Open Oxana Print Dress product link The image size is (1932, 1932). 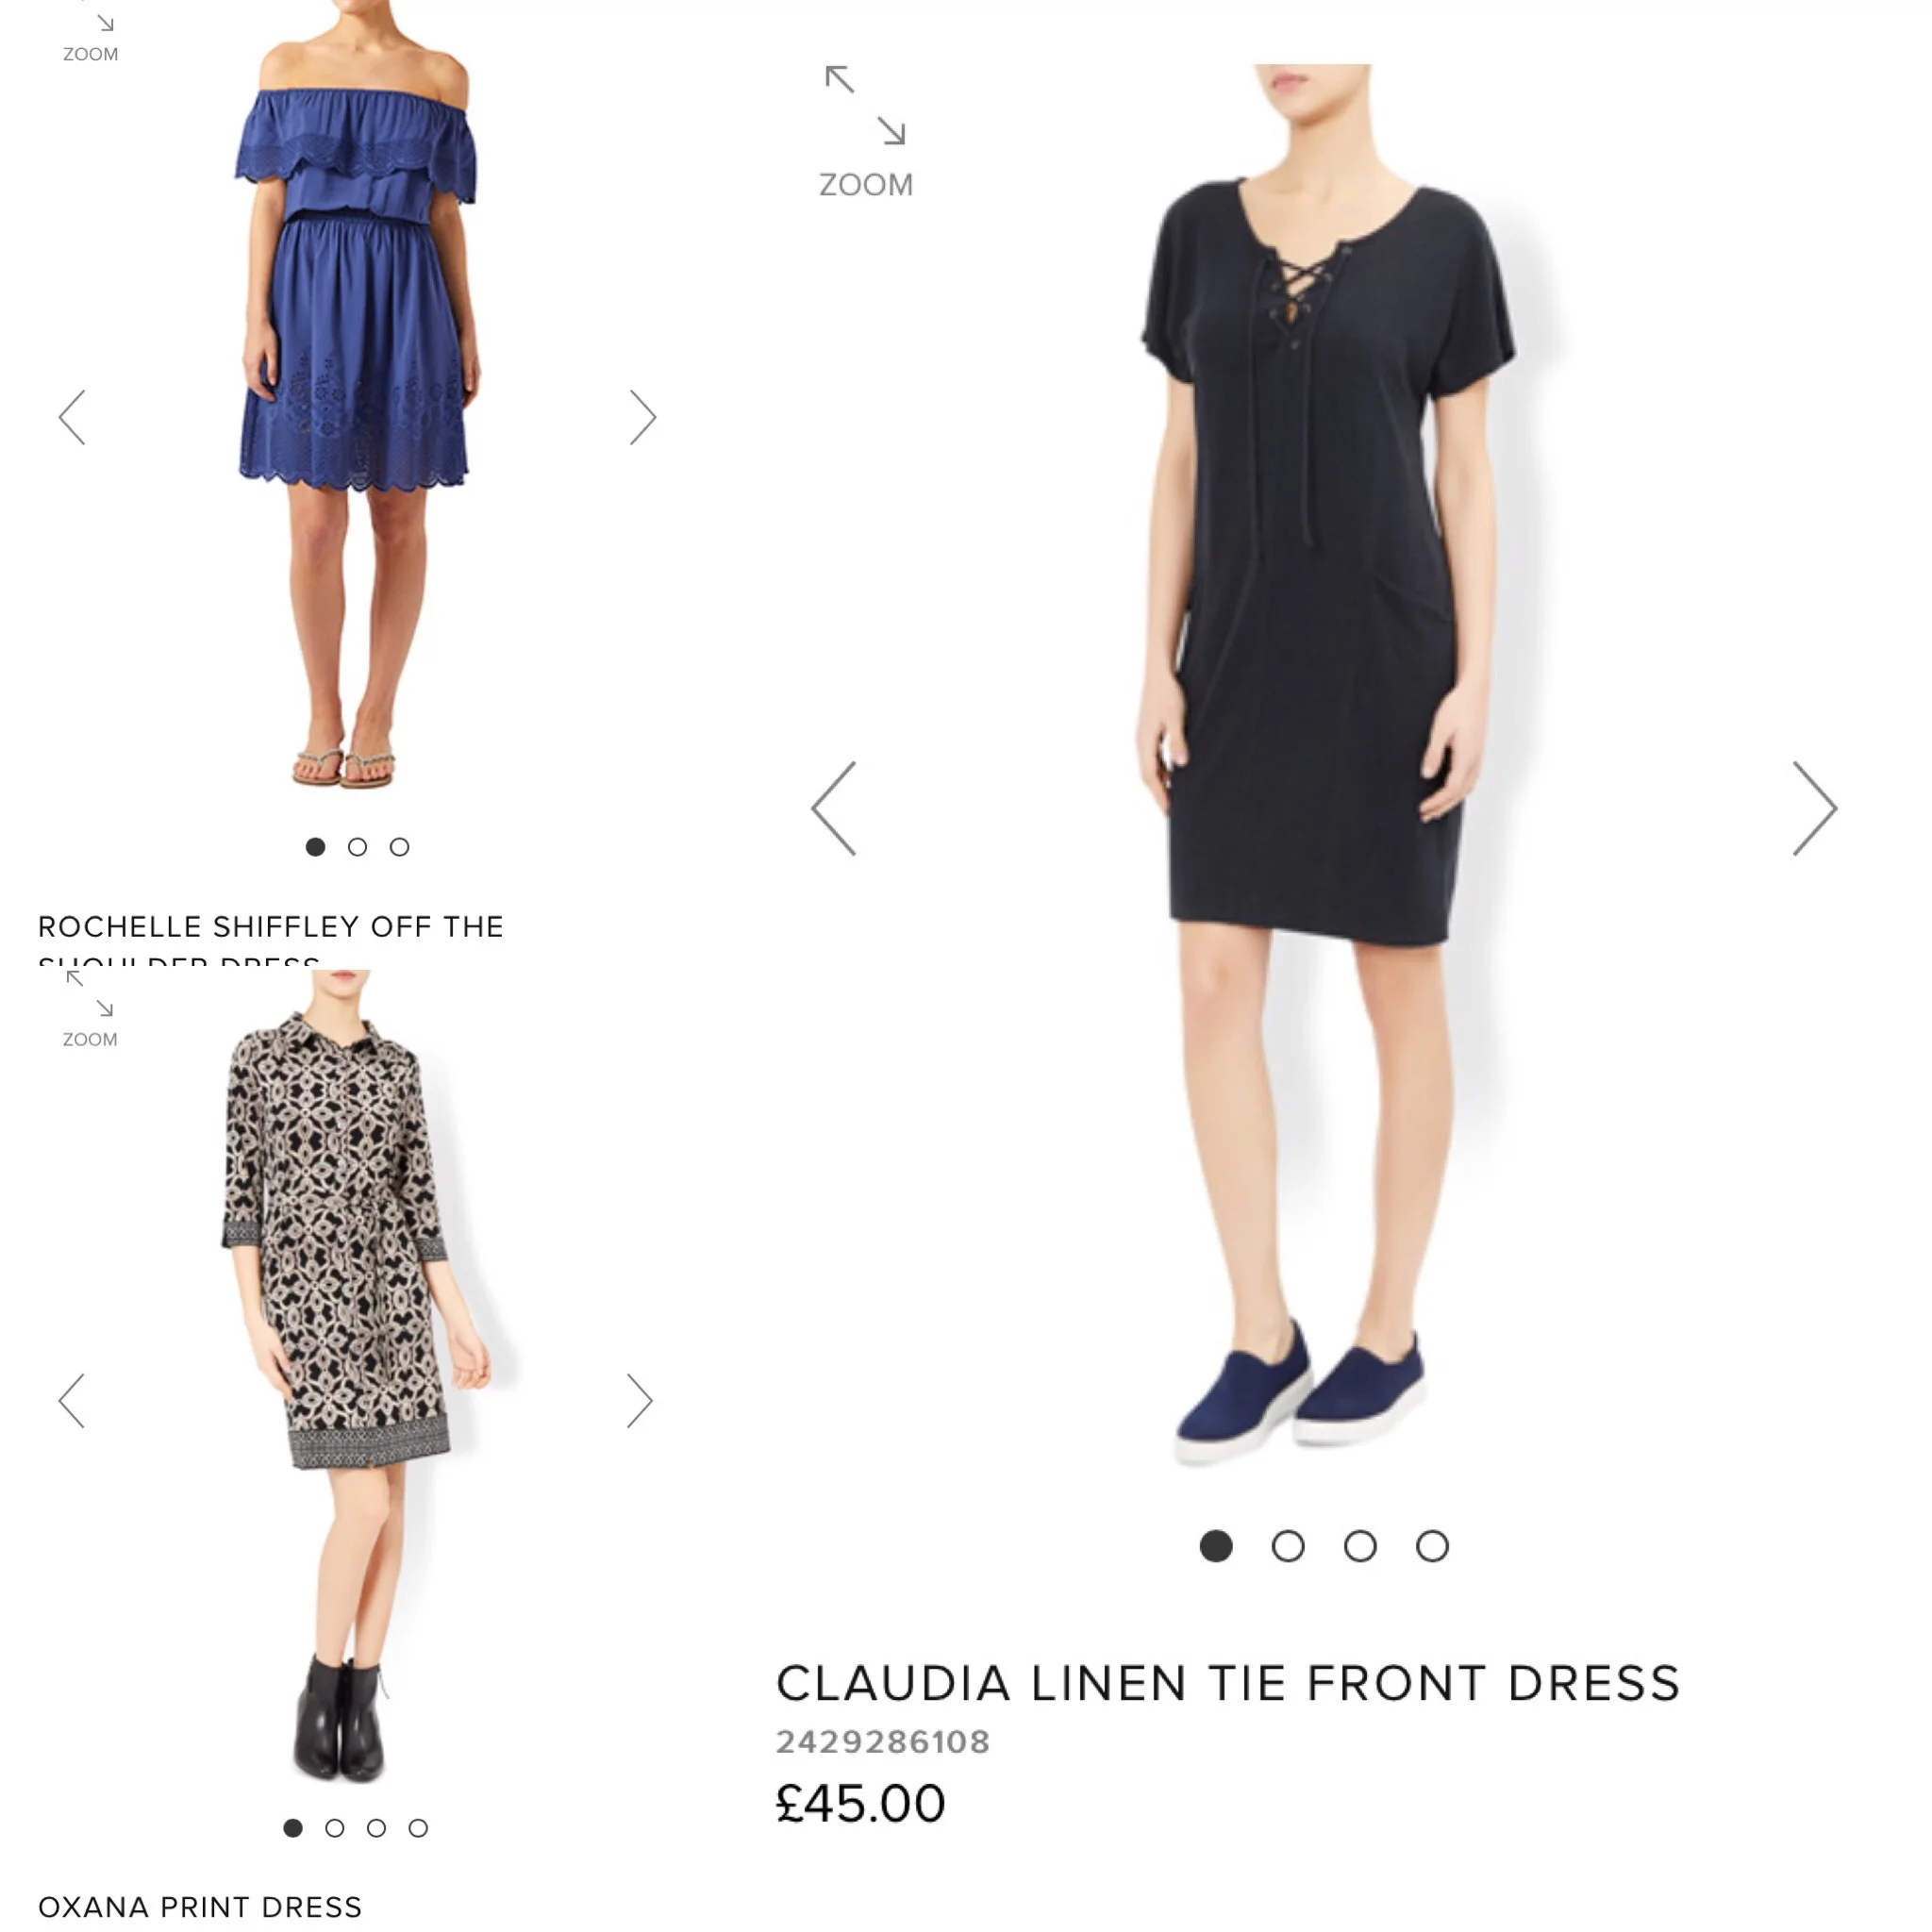(x=200, y=1907)
